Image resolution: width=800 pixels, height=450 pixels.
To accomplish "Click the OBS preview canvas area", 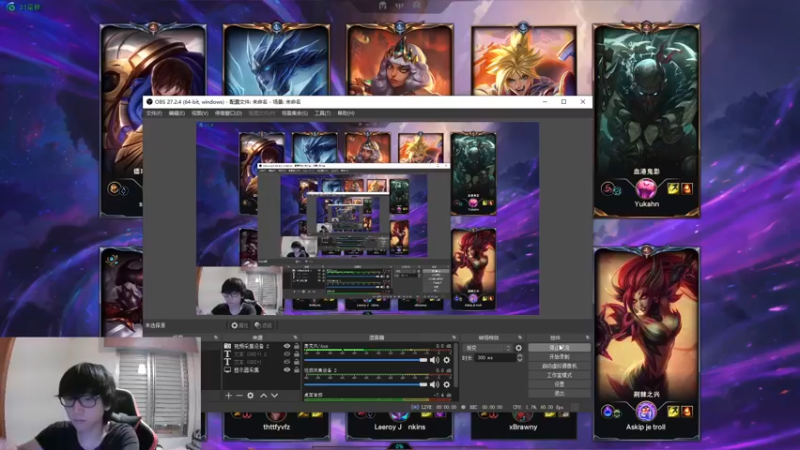I will pos(367,218).
